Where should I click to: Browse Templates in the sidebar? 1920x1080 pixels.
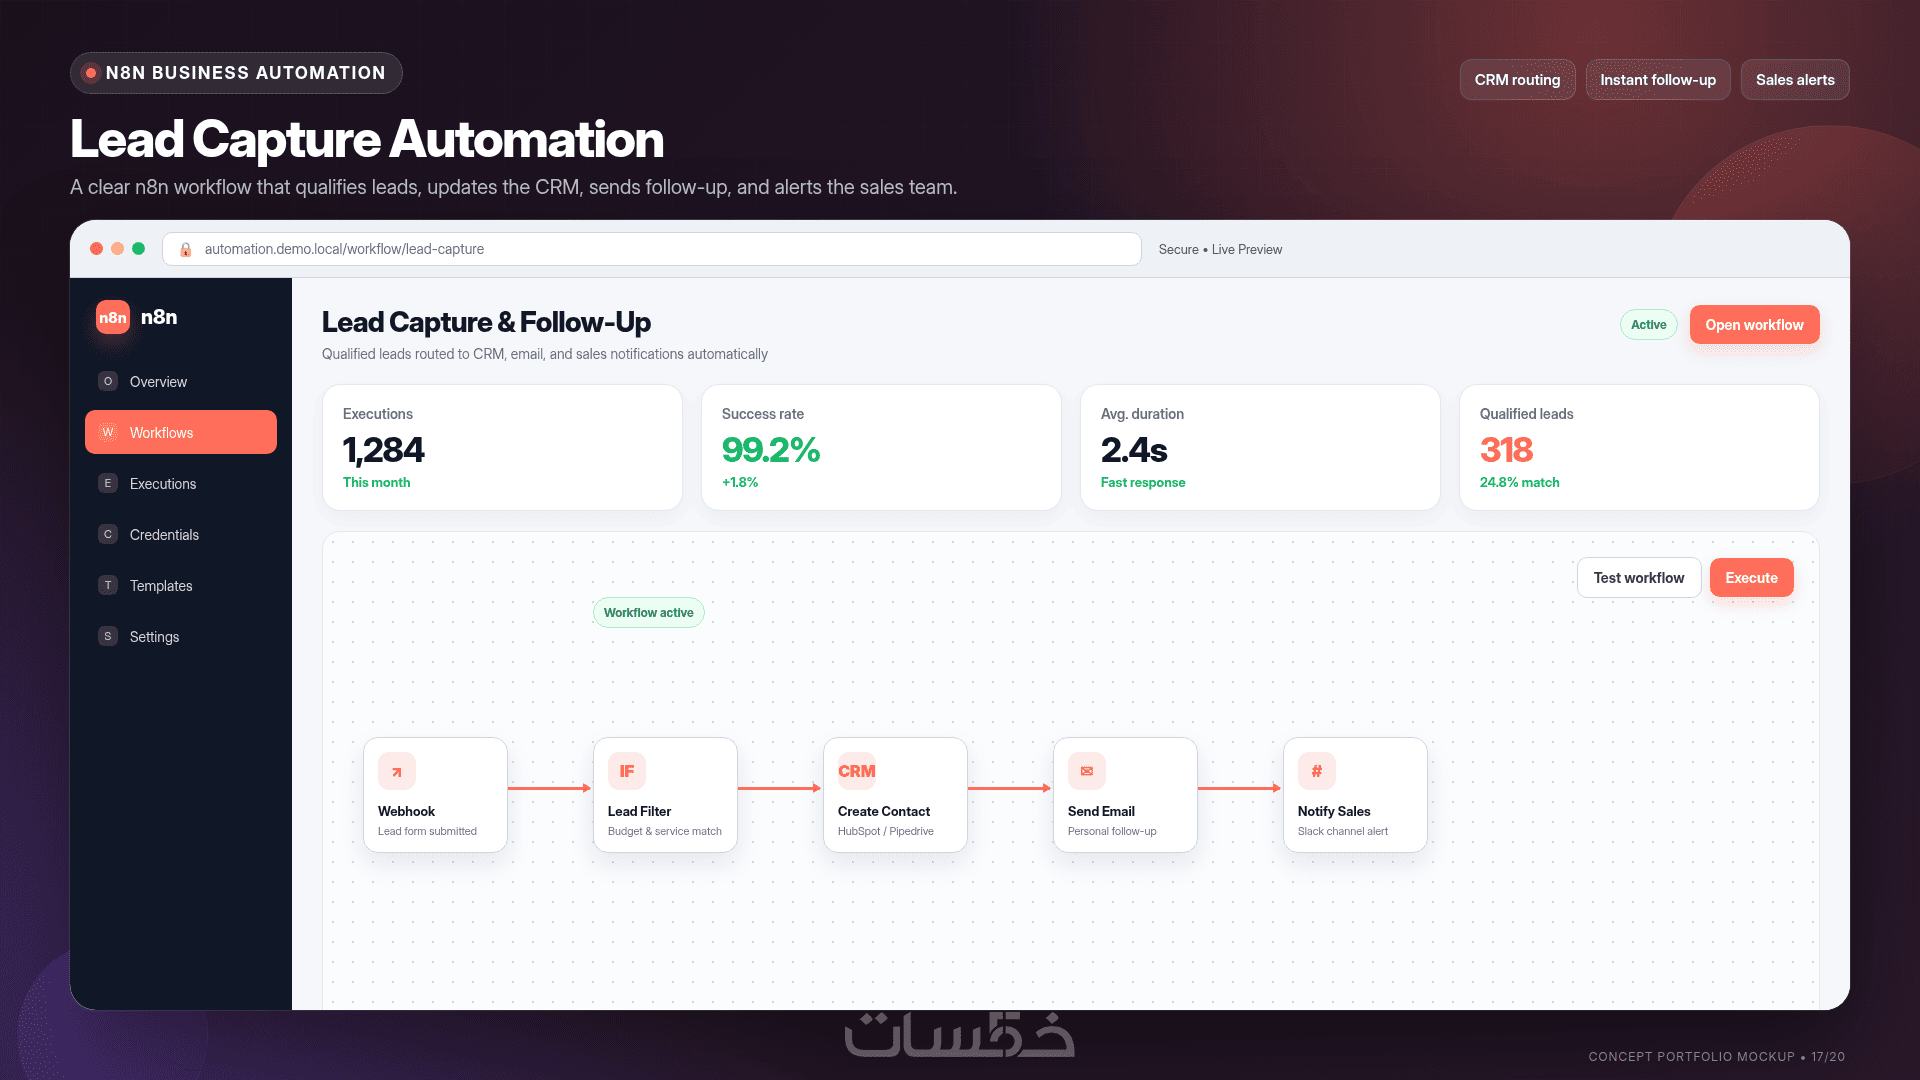[181, 585]
